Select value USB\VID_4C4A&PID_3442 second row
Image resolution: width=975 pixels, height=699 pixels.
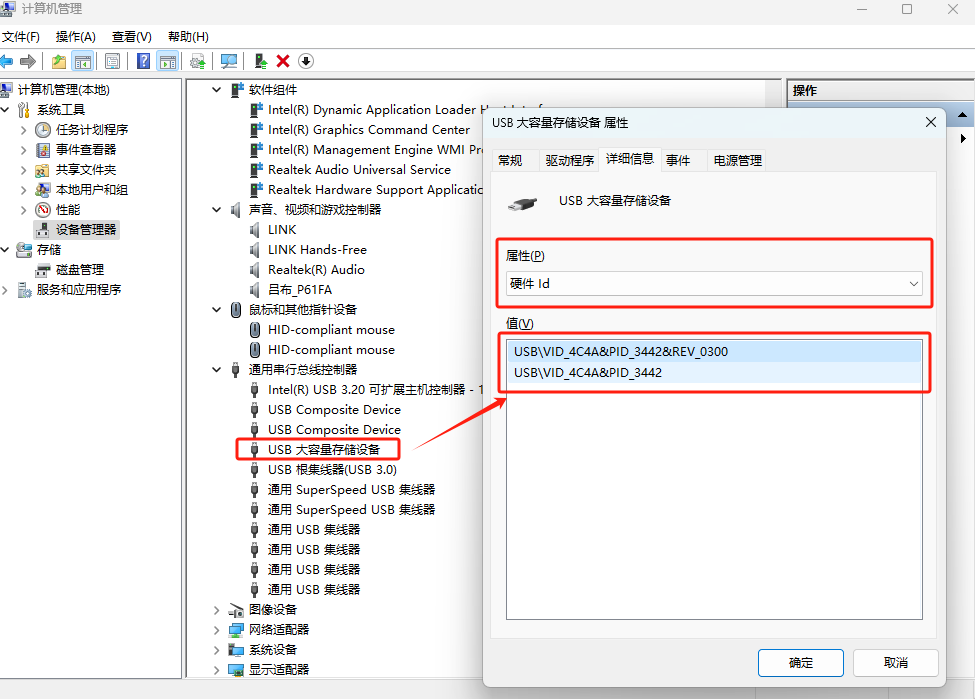[714, 373]
